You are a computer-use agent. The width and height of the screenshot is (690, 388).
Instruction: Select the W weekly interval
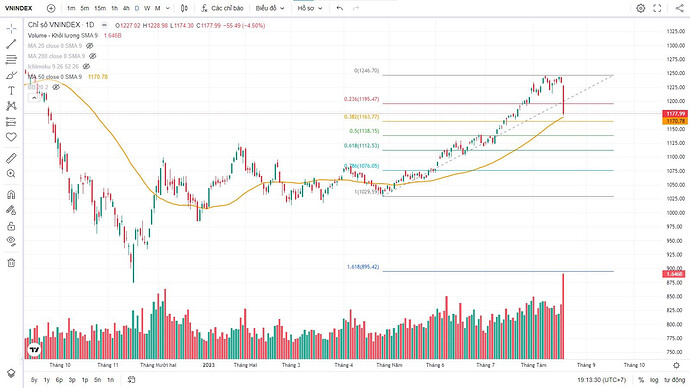click(x=147, y=8)
